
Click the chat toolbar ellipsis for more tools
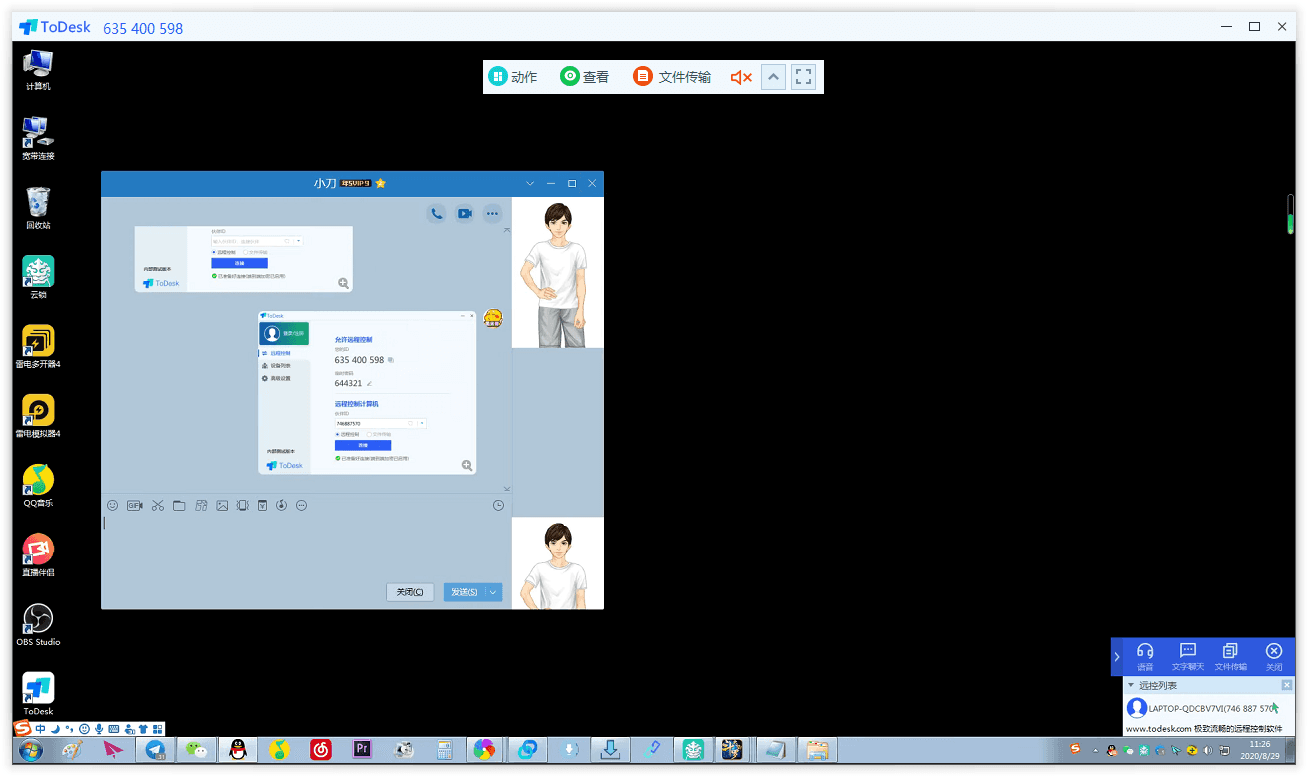point(301,505)
